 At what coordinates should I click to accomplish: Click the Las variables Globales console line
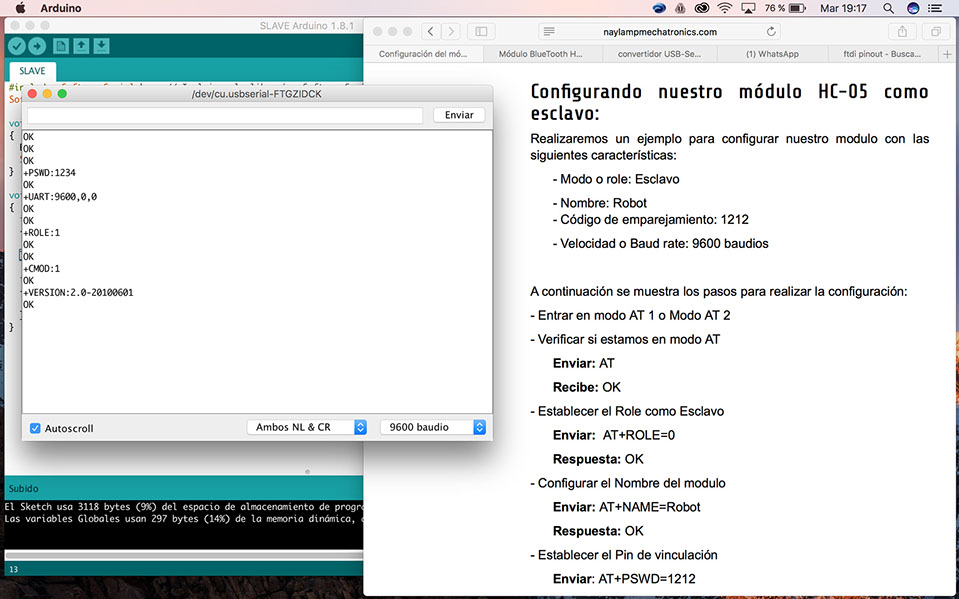[x=184, y=519]
